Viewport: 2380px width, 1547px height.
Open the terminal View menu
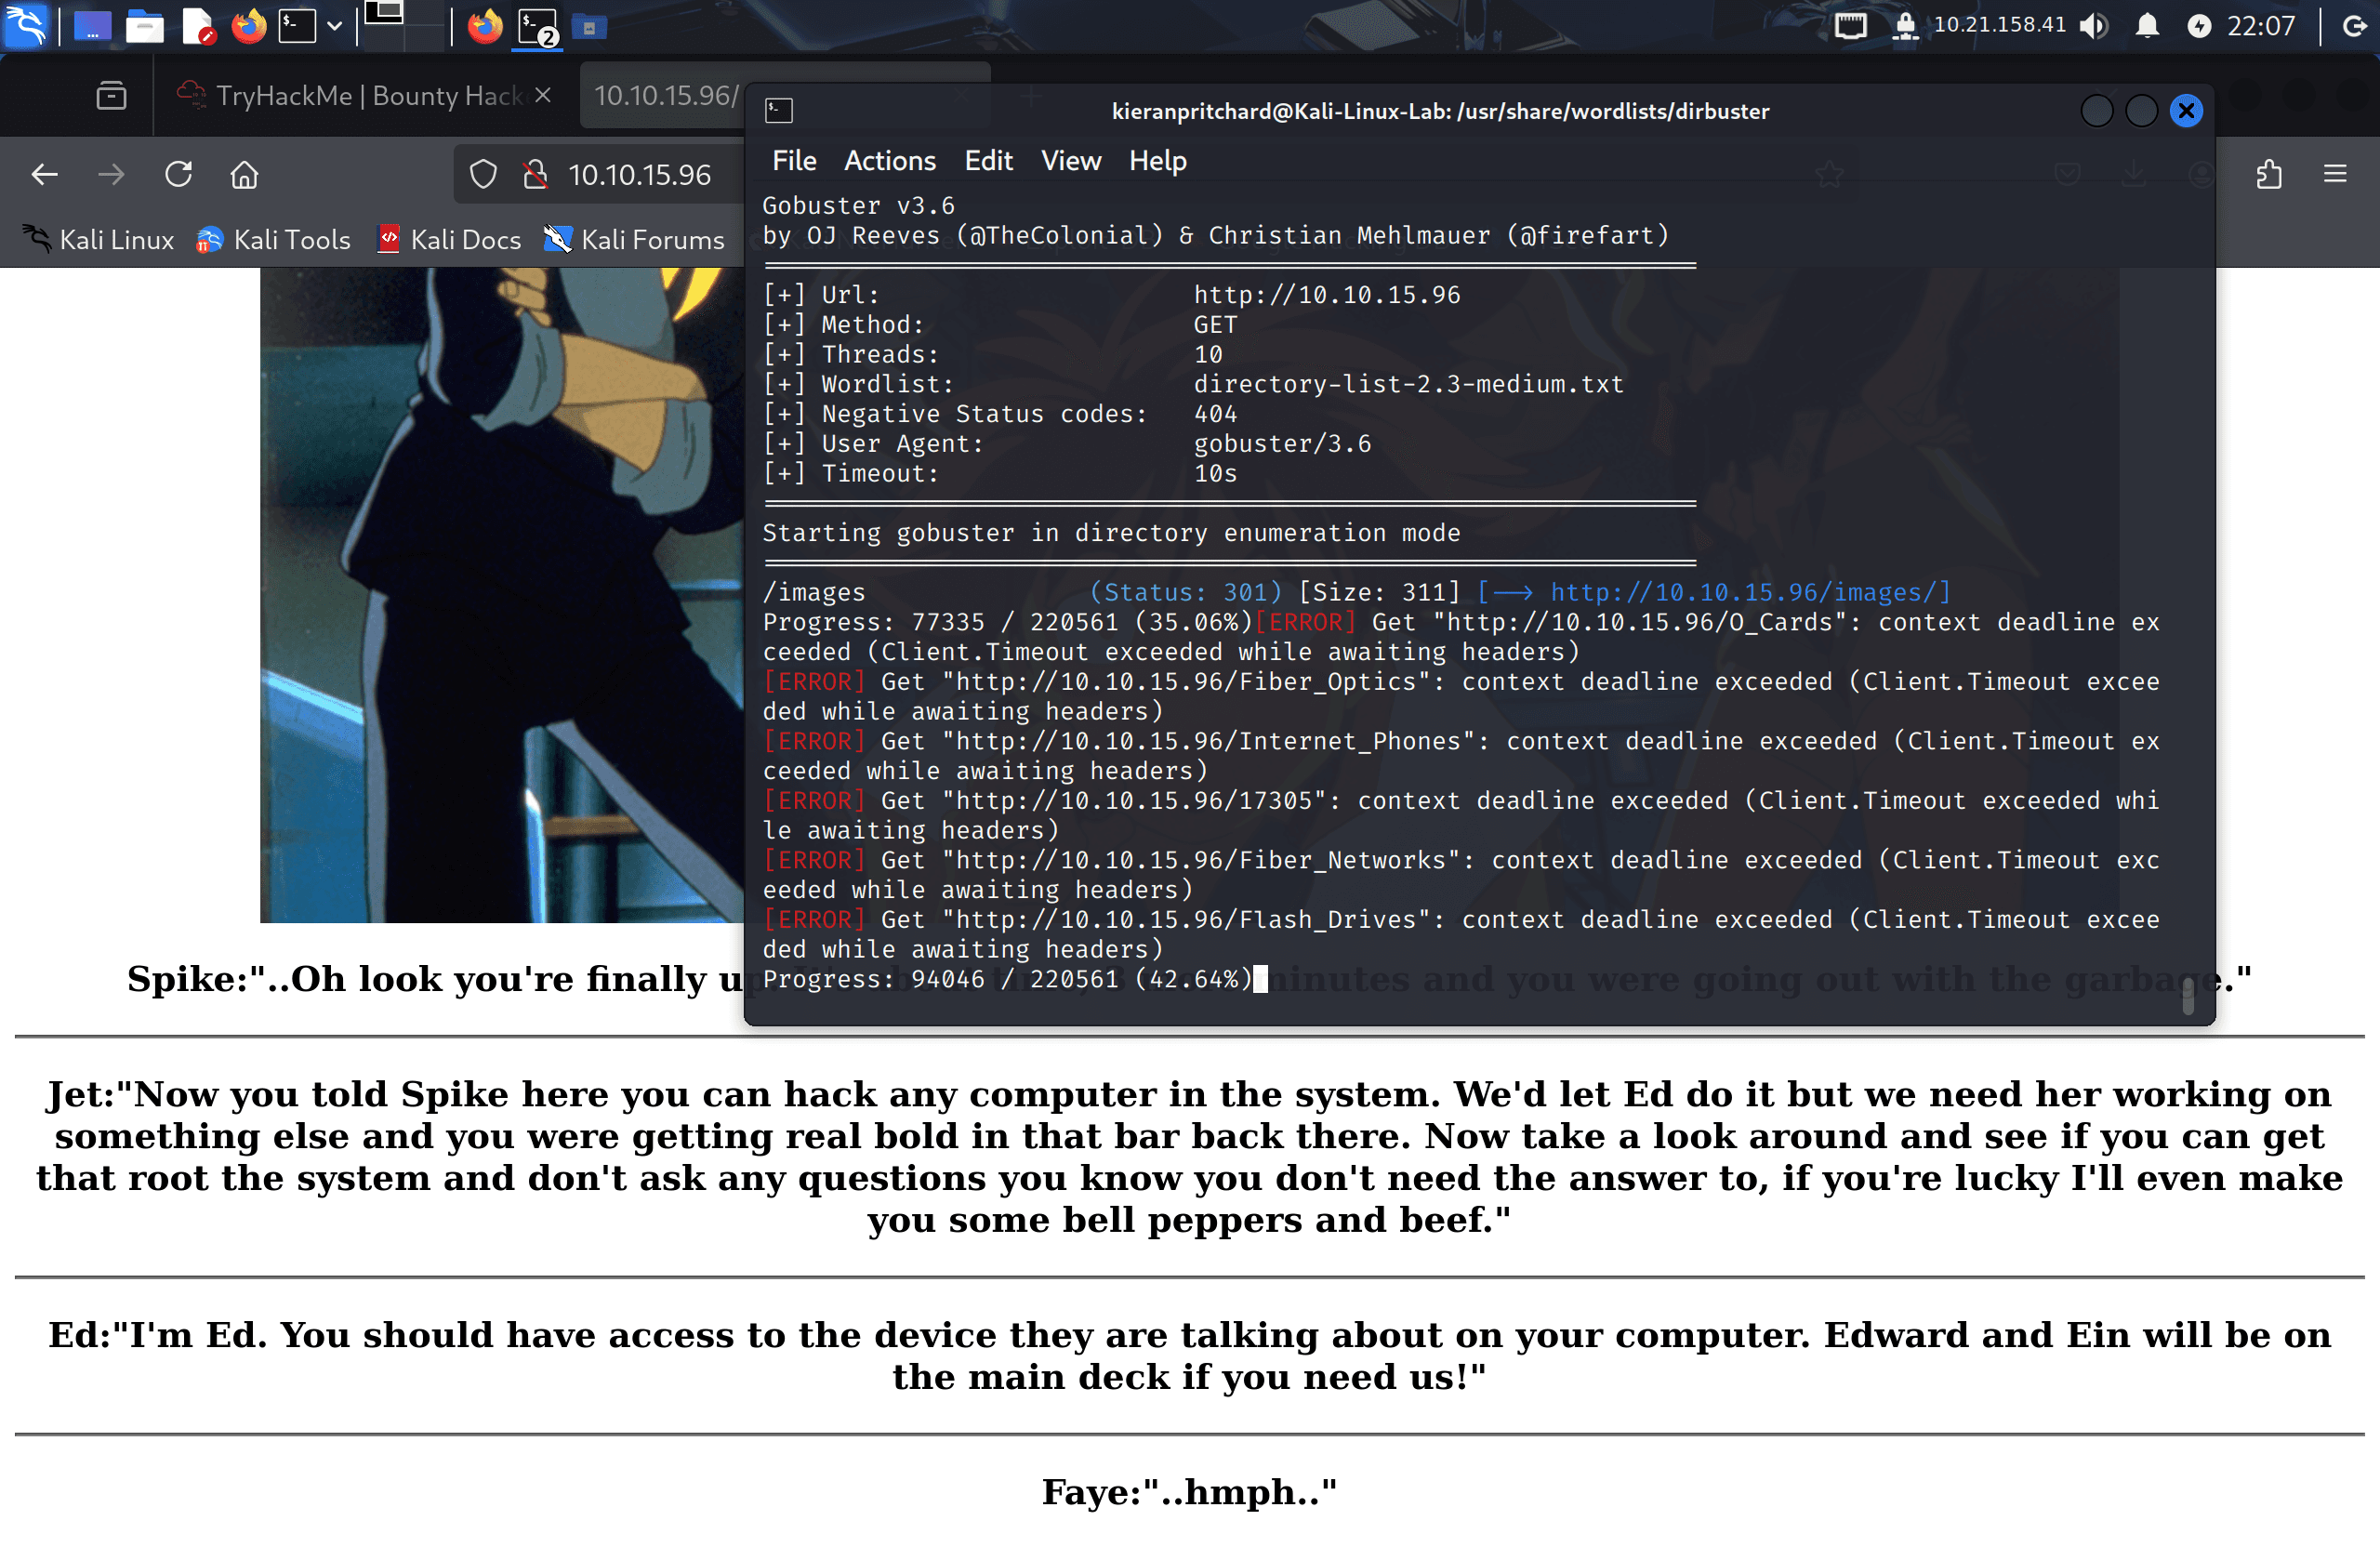click(1071, 161)
